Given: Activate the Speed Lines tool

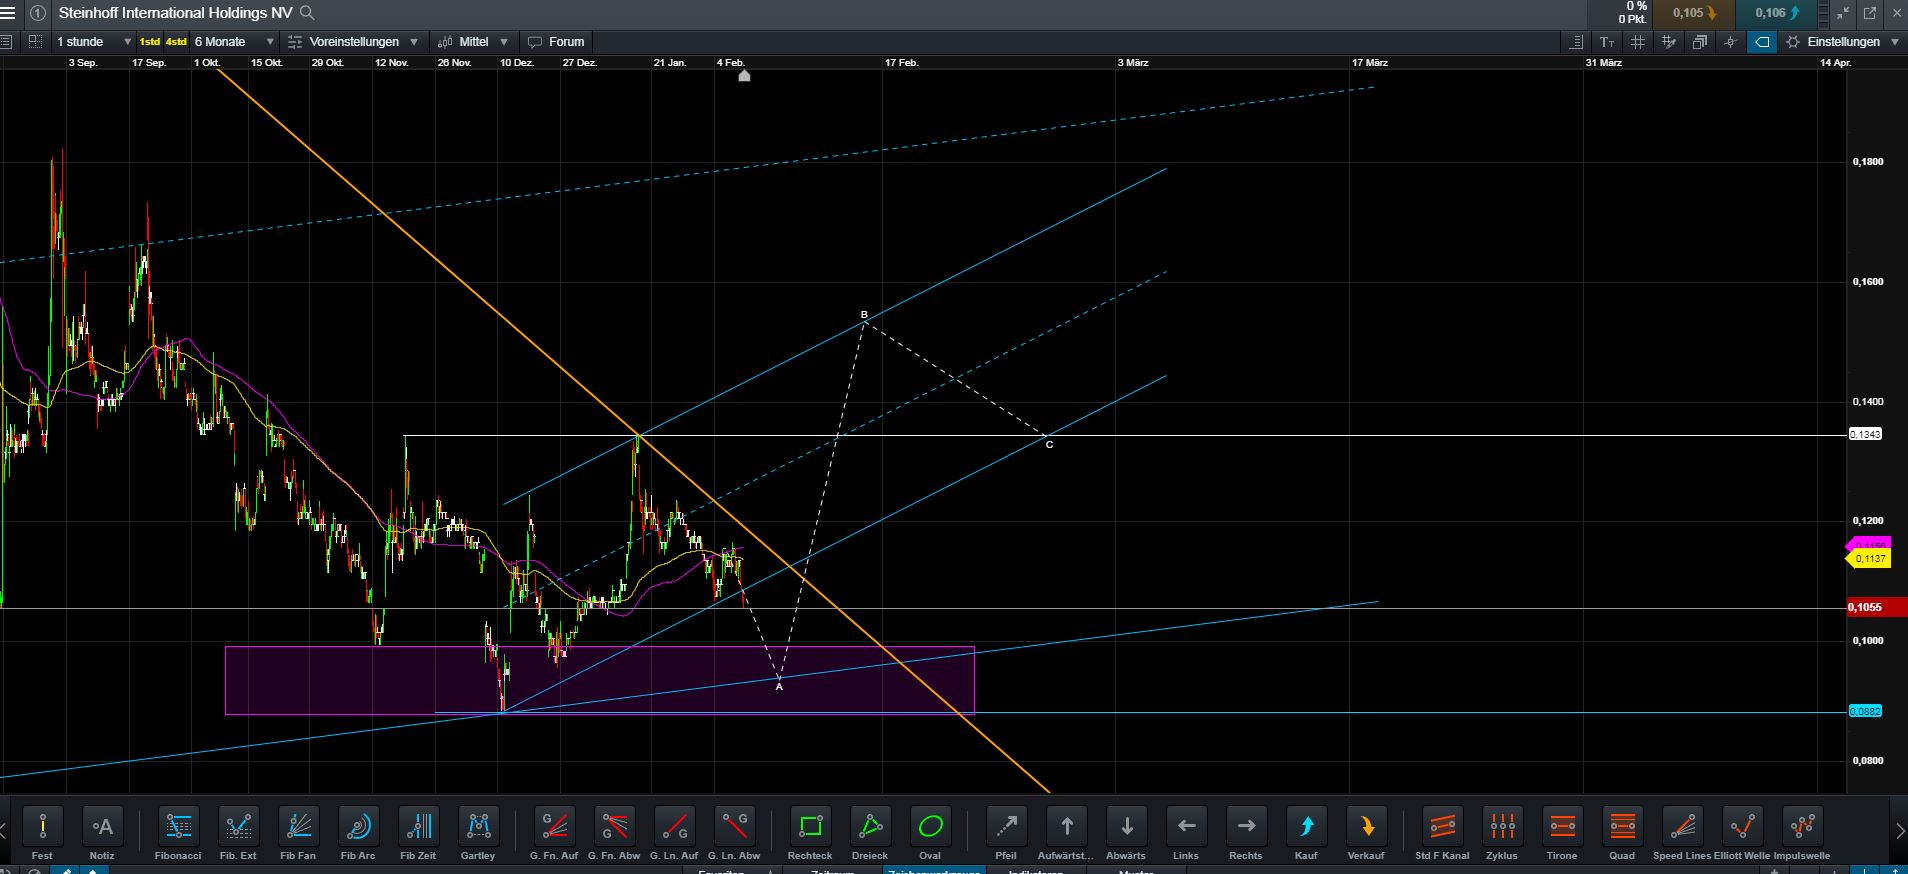Looking at the screenshot, I should (x=1682, y=827).
